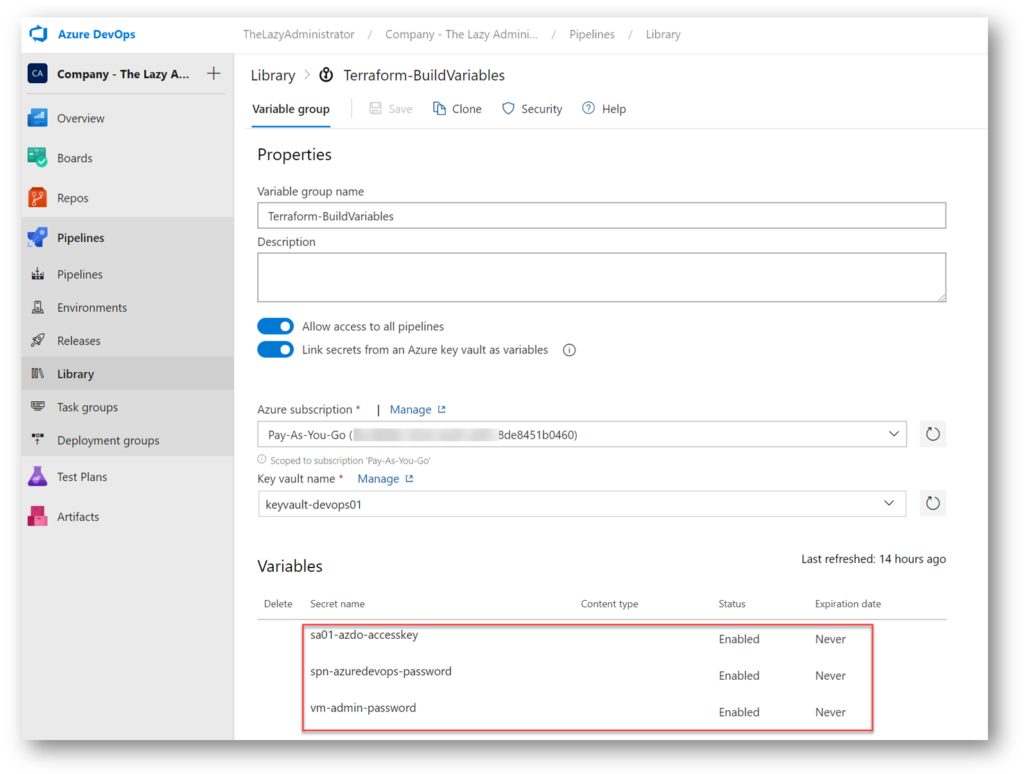Viewport: 1024px width, 774px height.
Task: Click the Test Plans flask icon
Action: 37,476
